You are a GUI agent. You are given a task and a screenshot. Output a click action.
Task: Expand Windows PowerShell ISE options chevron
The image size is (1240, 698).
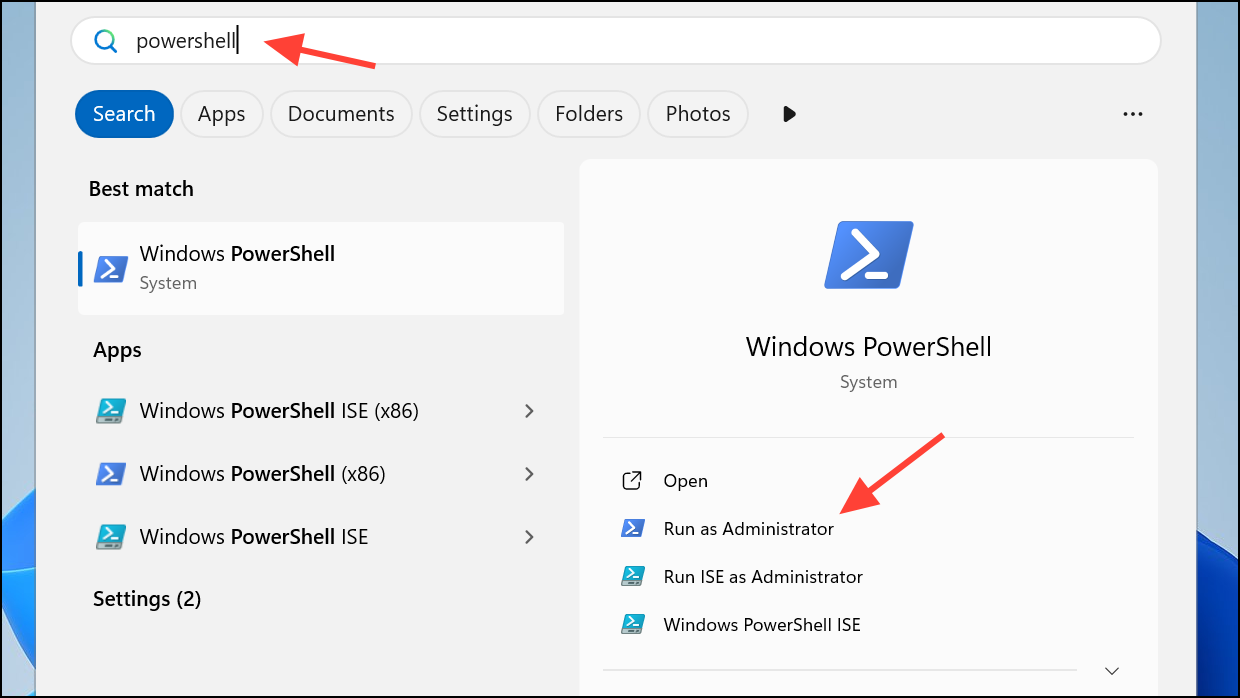tap(529, 537)
